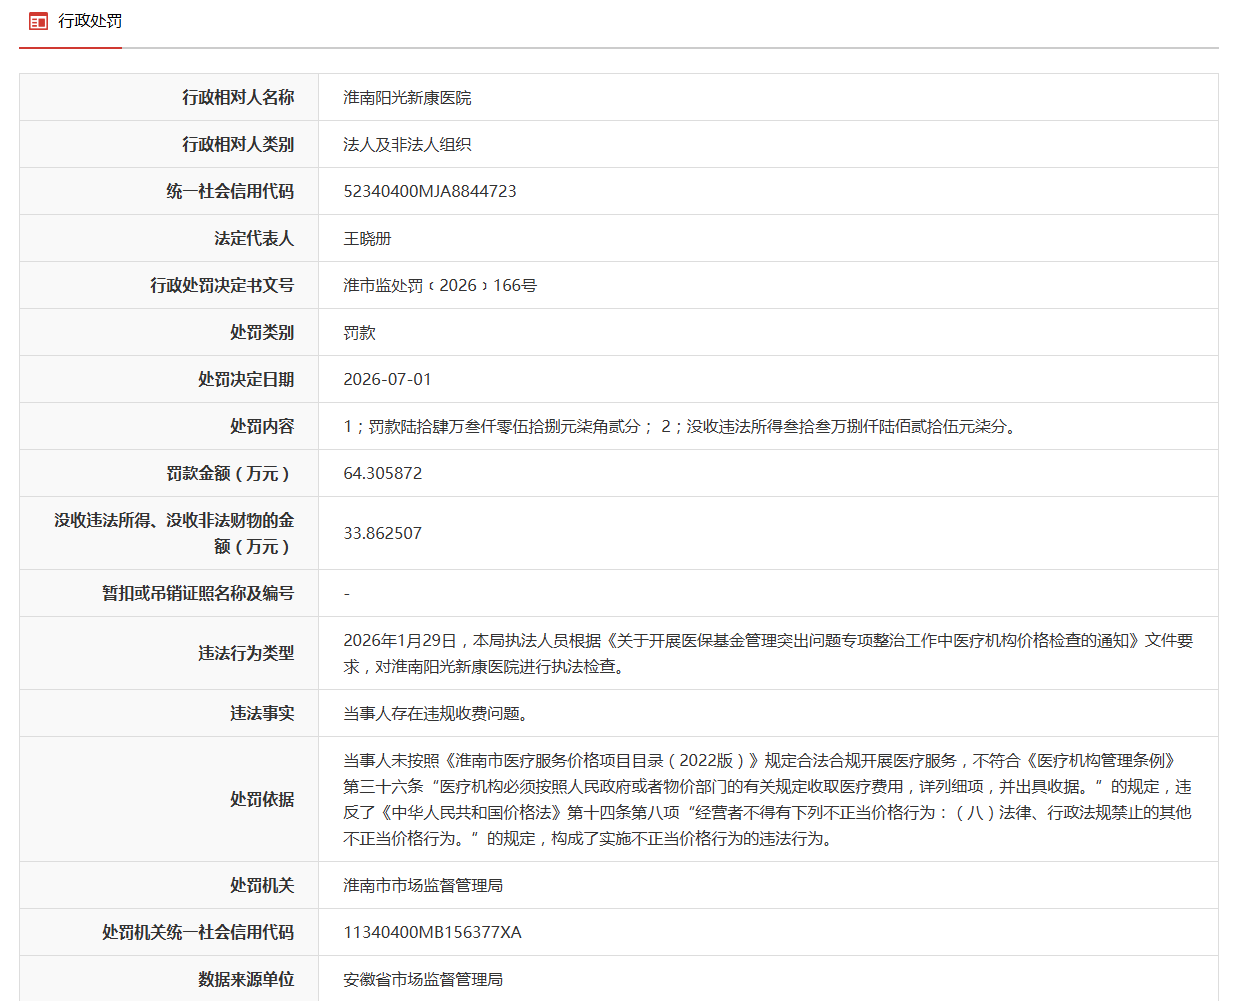The height and width of the screenshot is (1001, 1236).
Task: Click the 处罚机关 label
Action: pyautogui.click(x=262, y=885)
